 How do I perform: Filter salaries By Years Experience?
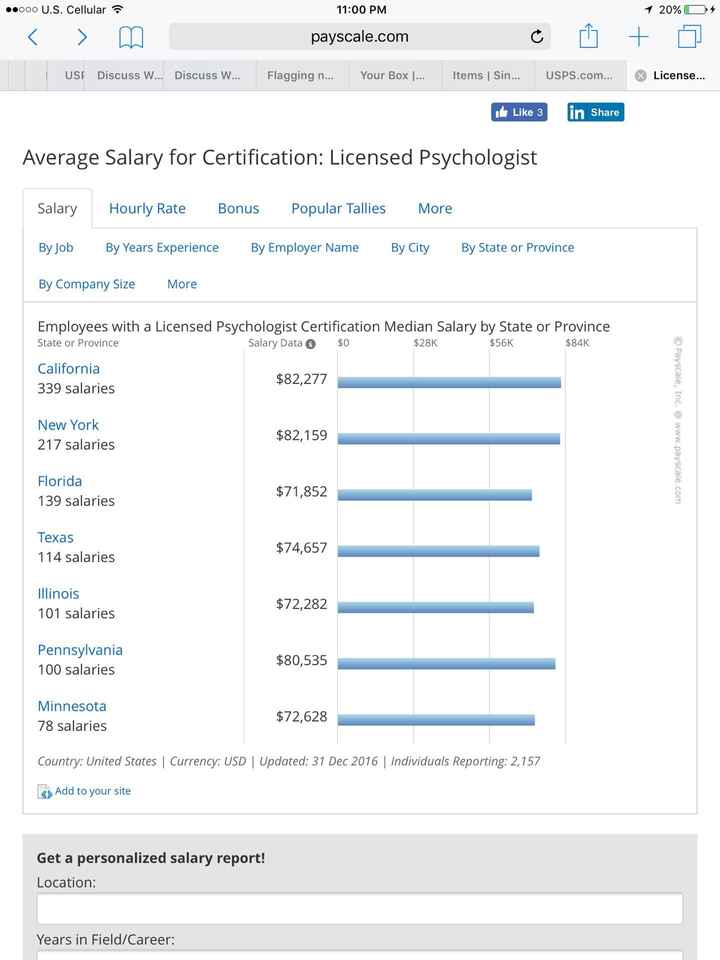[x=162, y=247]
